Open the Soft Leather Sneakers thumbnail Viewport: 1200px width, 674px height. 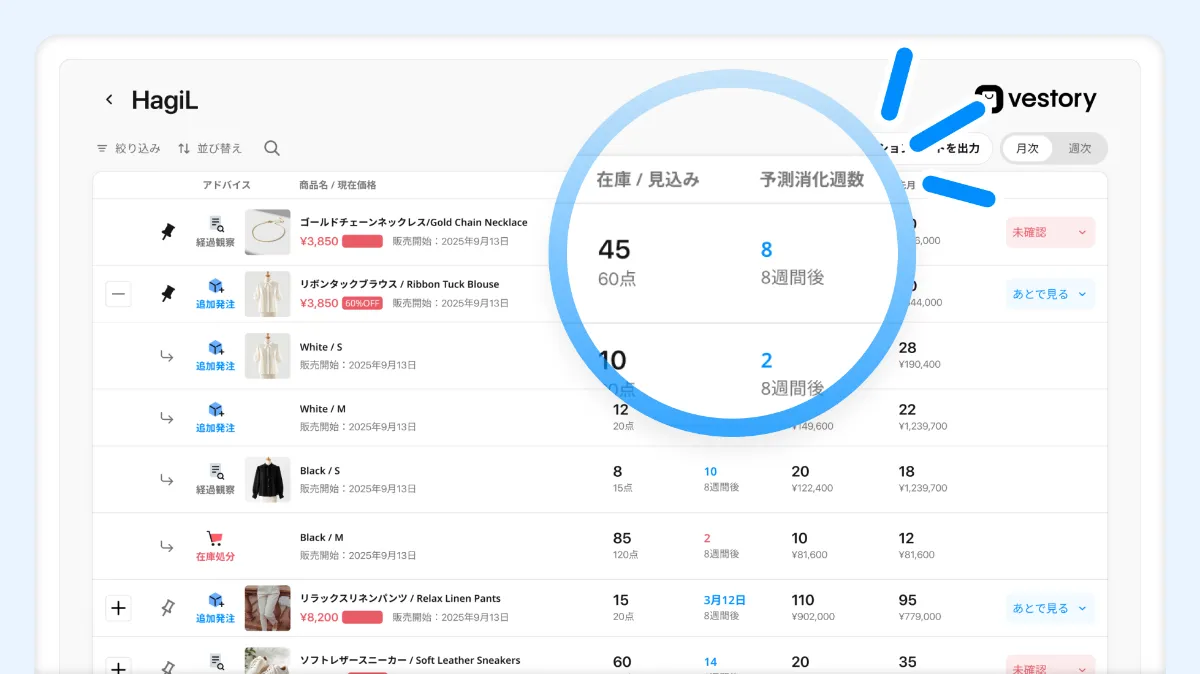[267, 661]
